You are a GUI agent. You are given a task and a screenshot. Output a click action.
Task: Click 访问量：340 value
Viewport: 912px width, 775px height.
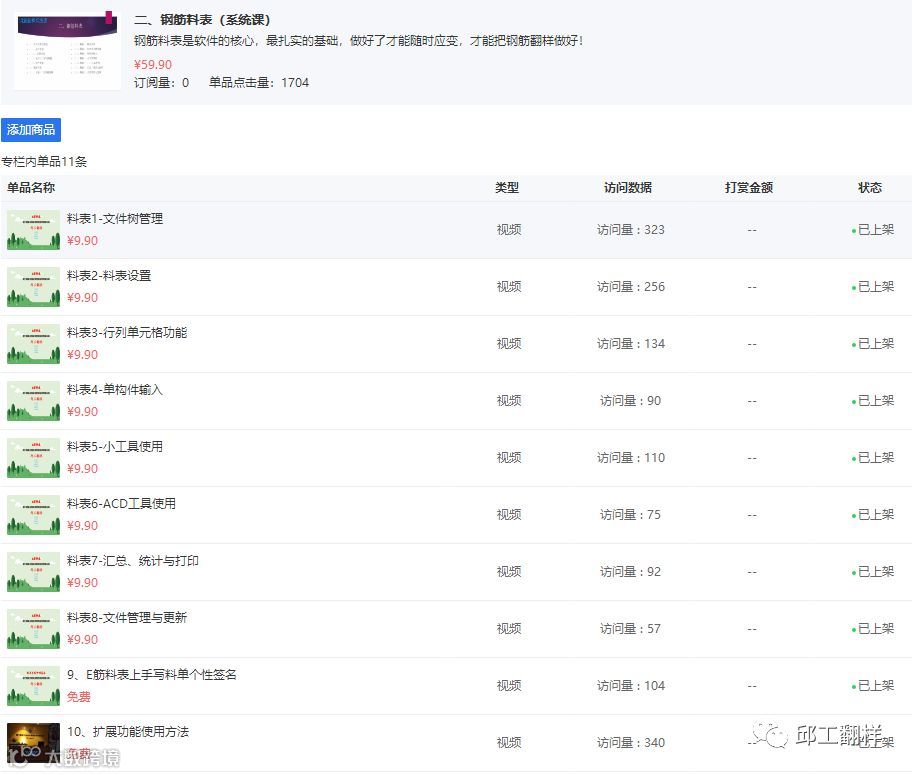(630, 743)
